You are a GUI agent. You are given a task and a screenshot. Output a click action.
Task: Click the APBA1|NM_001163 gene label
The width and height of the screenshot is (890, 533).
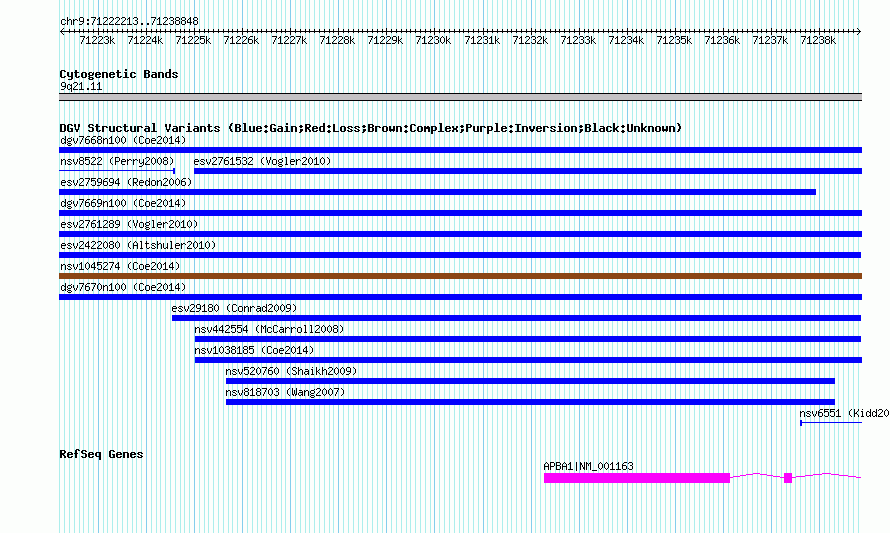click(588, 466)
